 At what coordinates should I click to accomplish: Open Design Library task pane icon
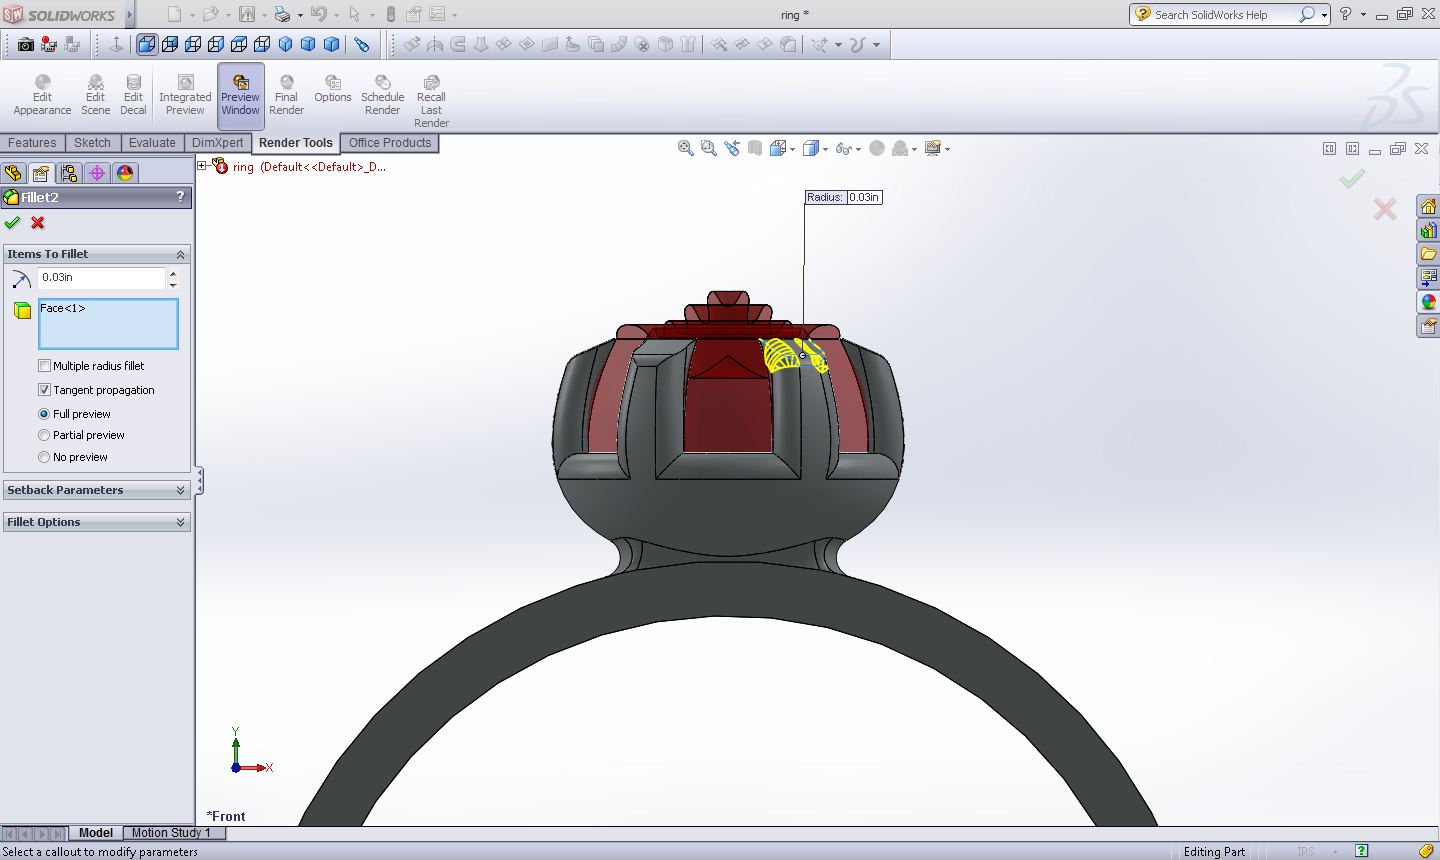[x=1428, y=231]
